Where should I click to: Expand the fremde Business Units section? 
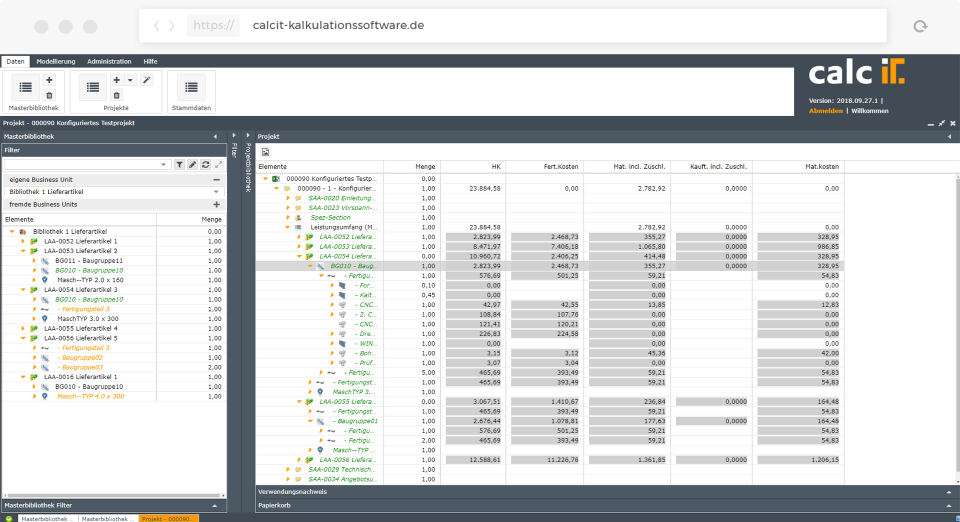pos(216,204)
